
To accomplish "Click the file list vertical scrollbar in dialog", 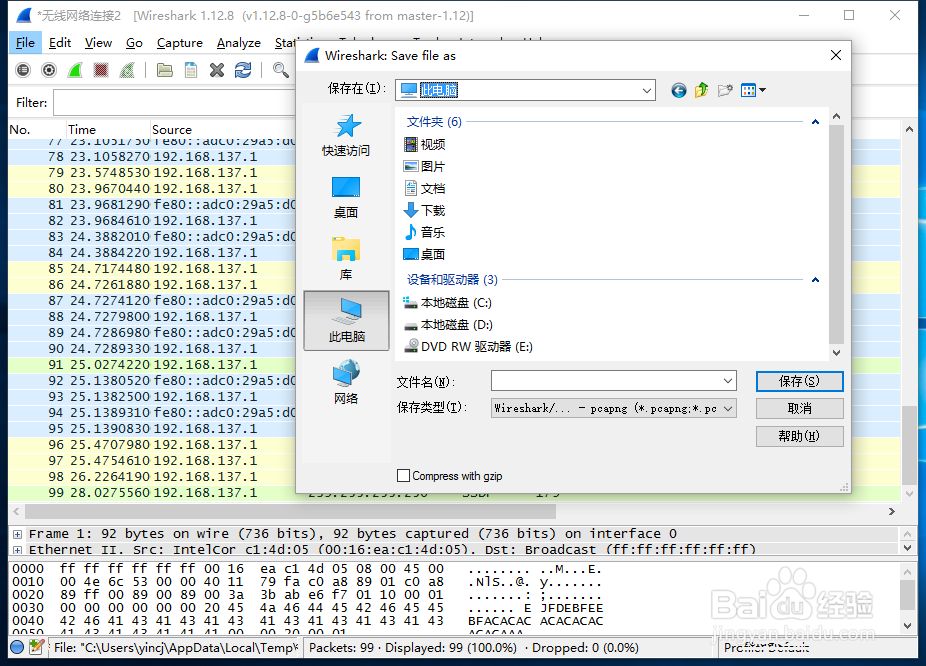I will pyautogui.click(x=836, y=234).
